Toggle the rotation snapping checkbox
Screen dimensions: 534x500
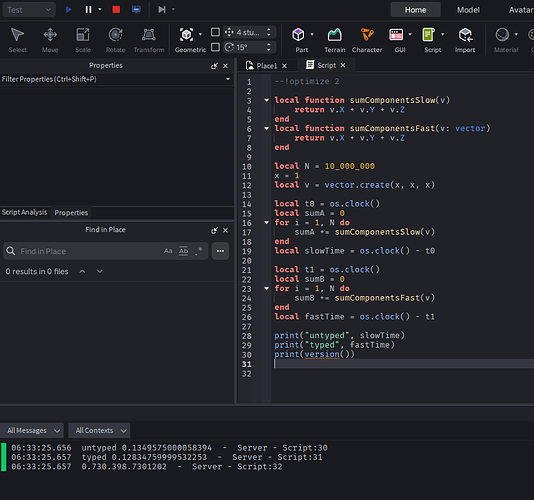tap(215, 47)
